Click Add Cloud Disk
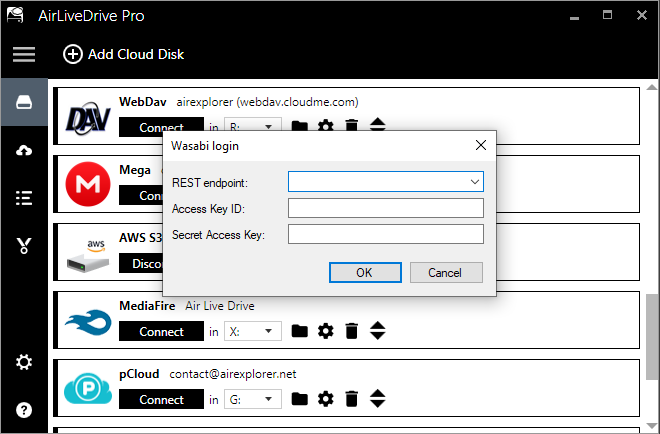This screenshot has height=434, width=660. coord(123,54)
